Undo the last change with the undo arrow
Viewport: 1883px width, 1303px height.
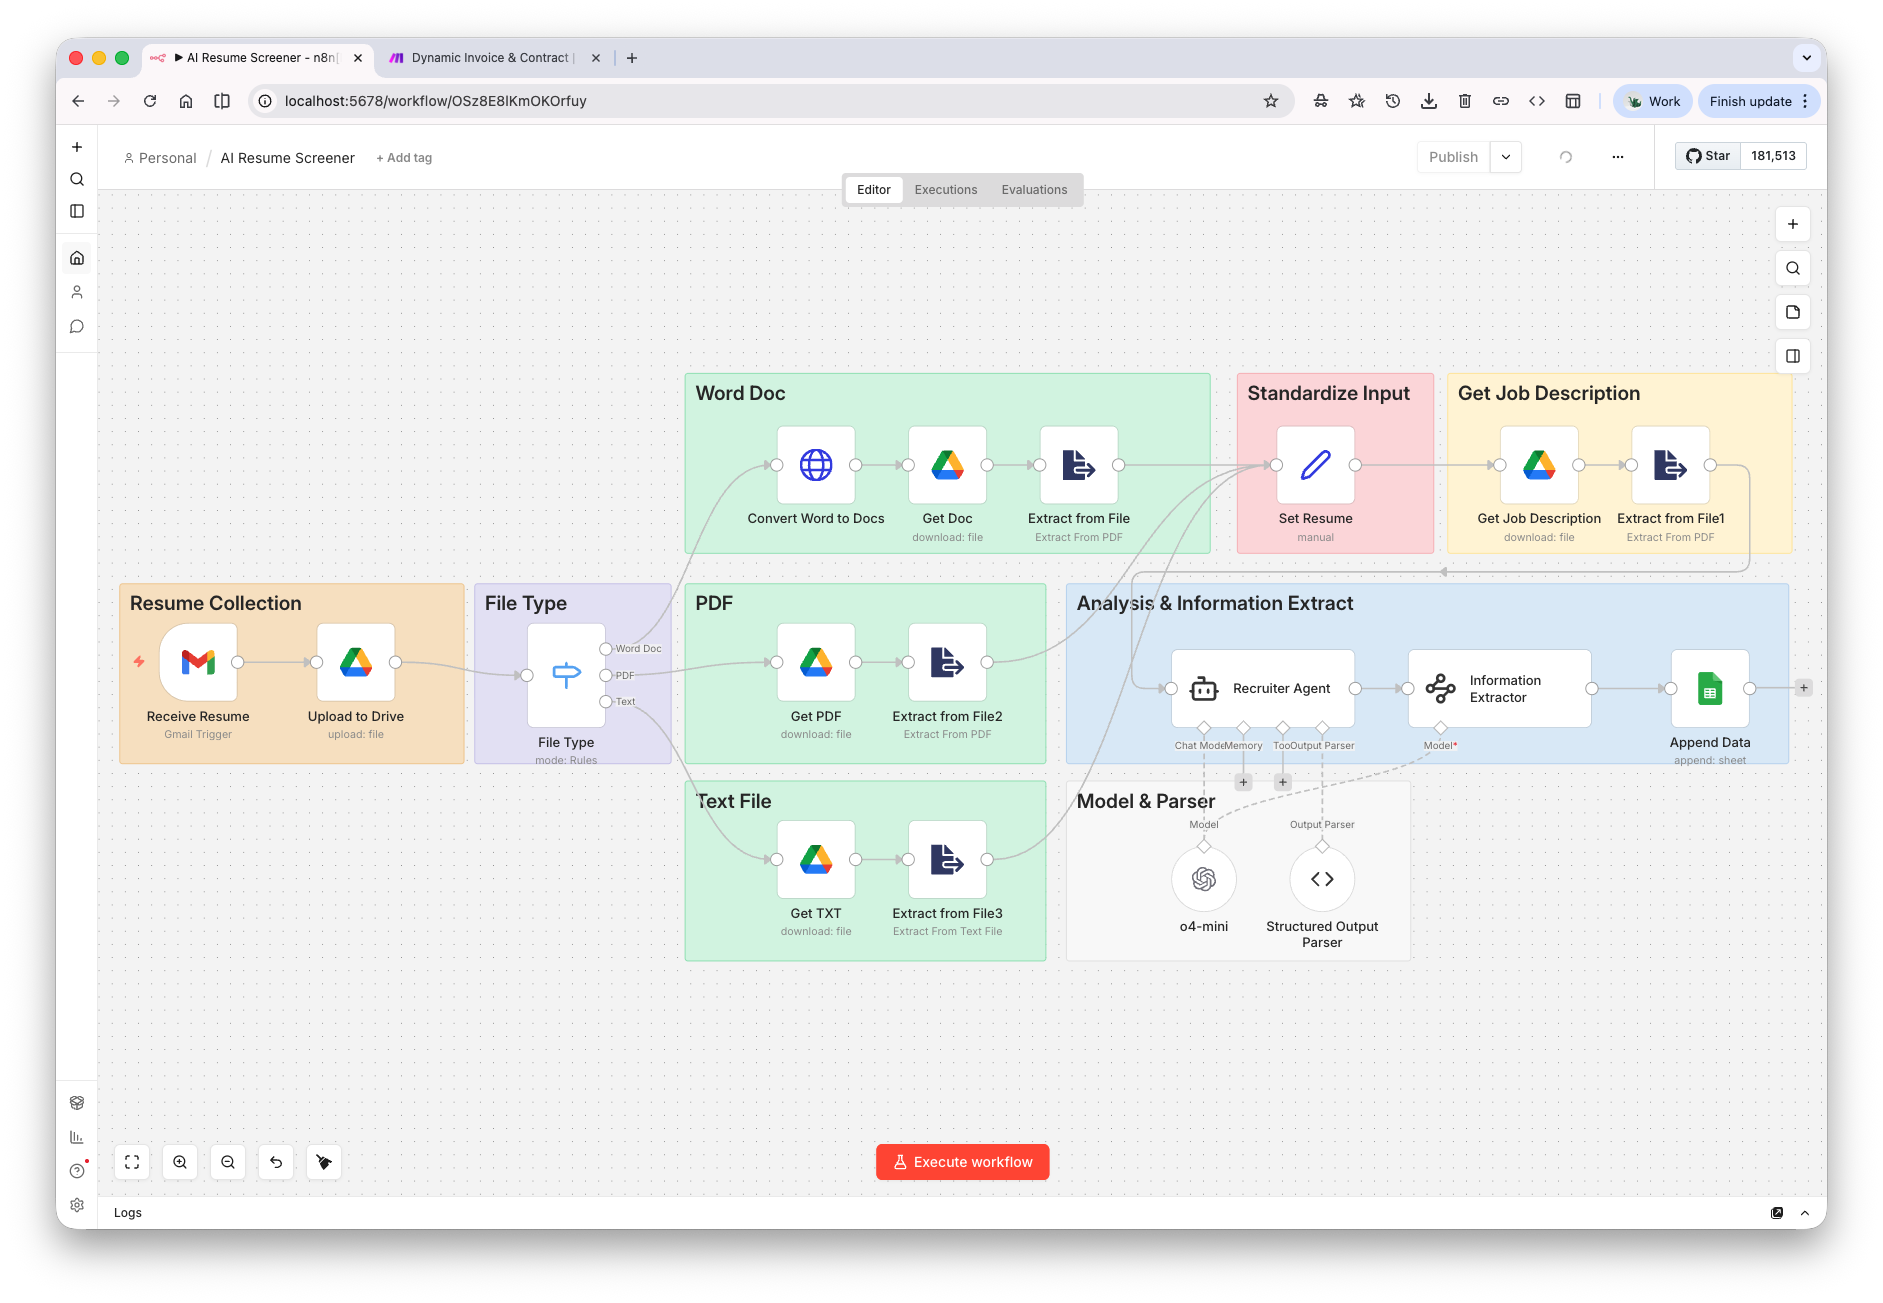point(276,1162)
